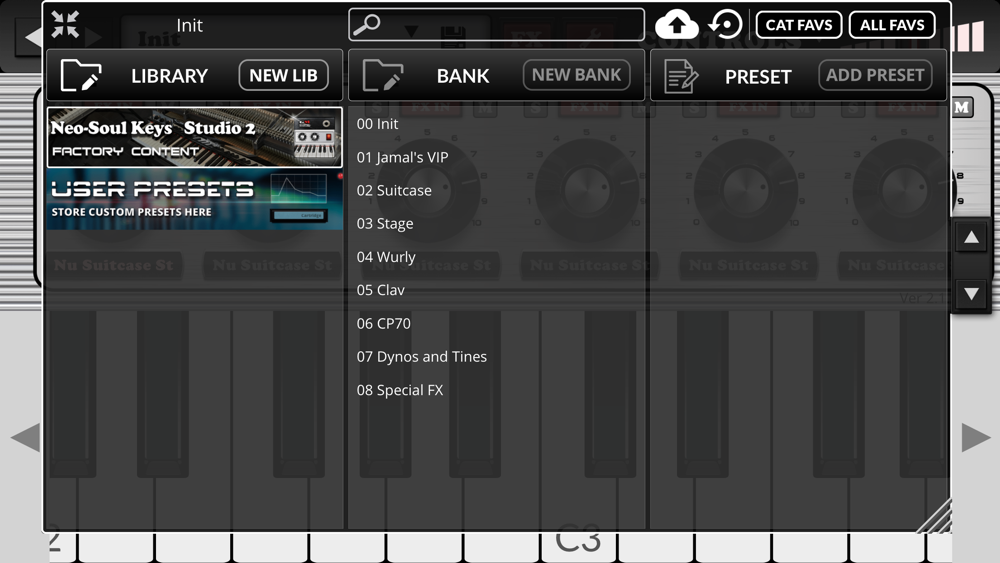
Task: Click the Library folder edit icon
Action: tap(80, 75)
